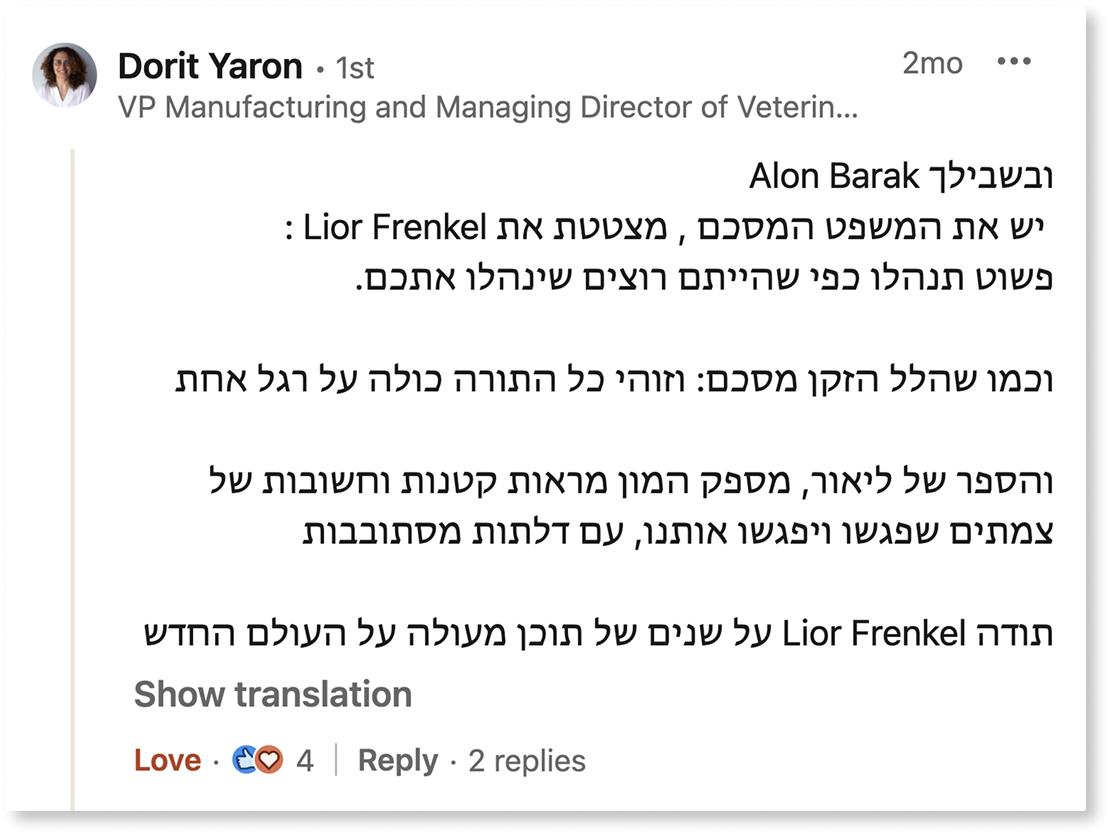Show translation of the Hebrew comment

[271, 692]
